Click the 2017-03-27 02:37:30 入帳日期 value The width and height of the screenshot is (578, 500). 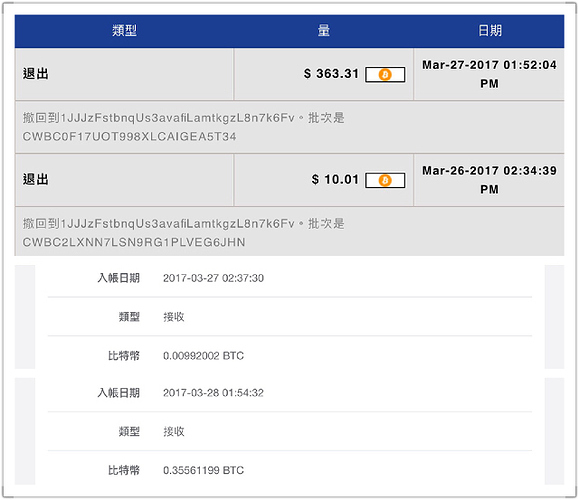click(213, 278)
